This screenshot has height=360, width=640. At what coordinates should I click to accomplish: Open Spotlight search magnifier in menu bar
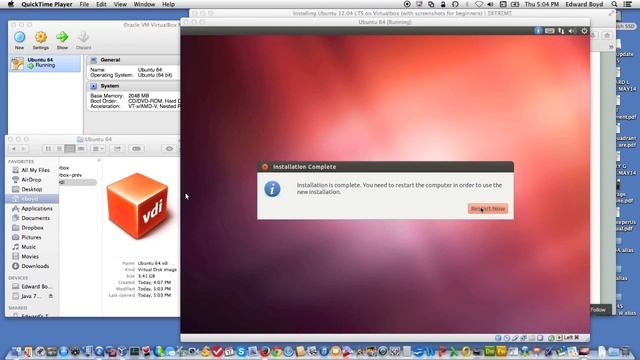(614, 4)
